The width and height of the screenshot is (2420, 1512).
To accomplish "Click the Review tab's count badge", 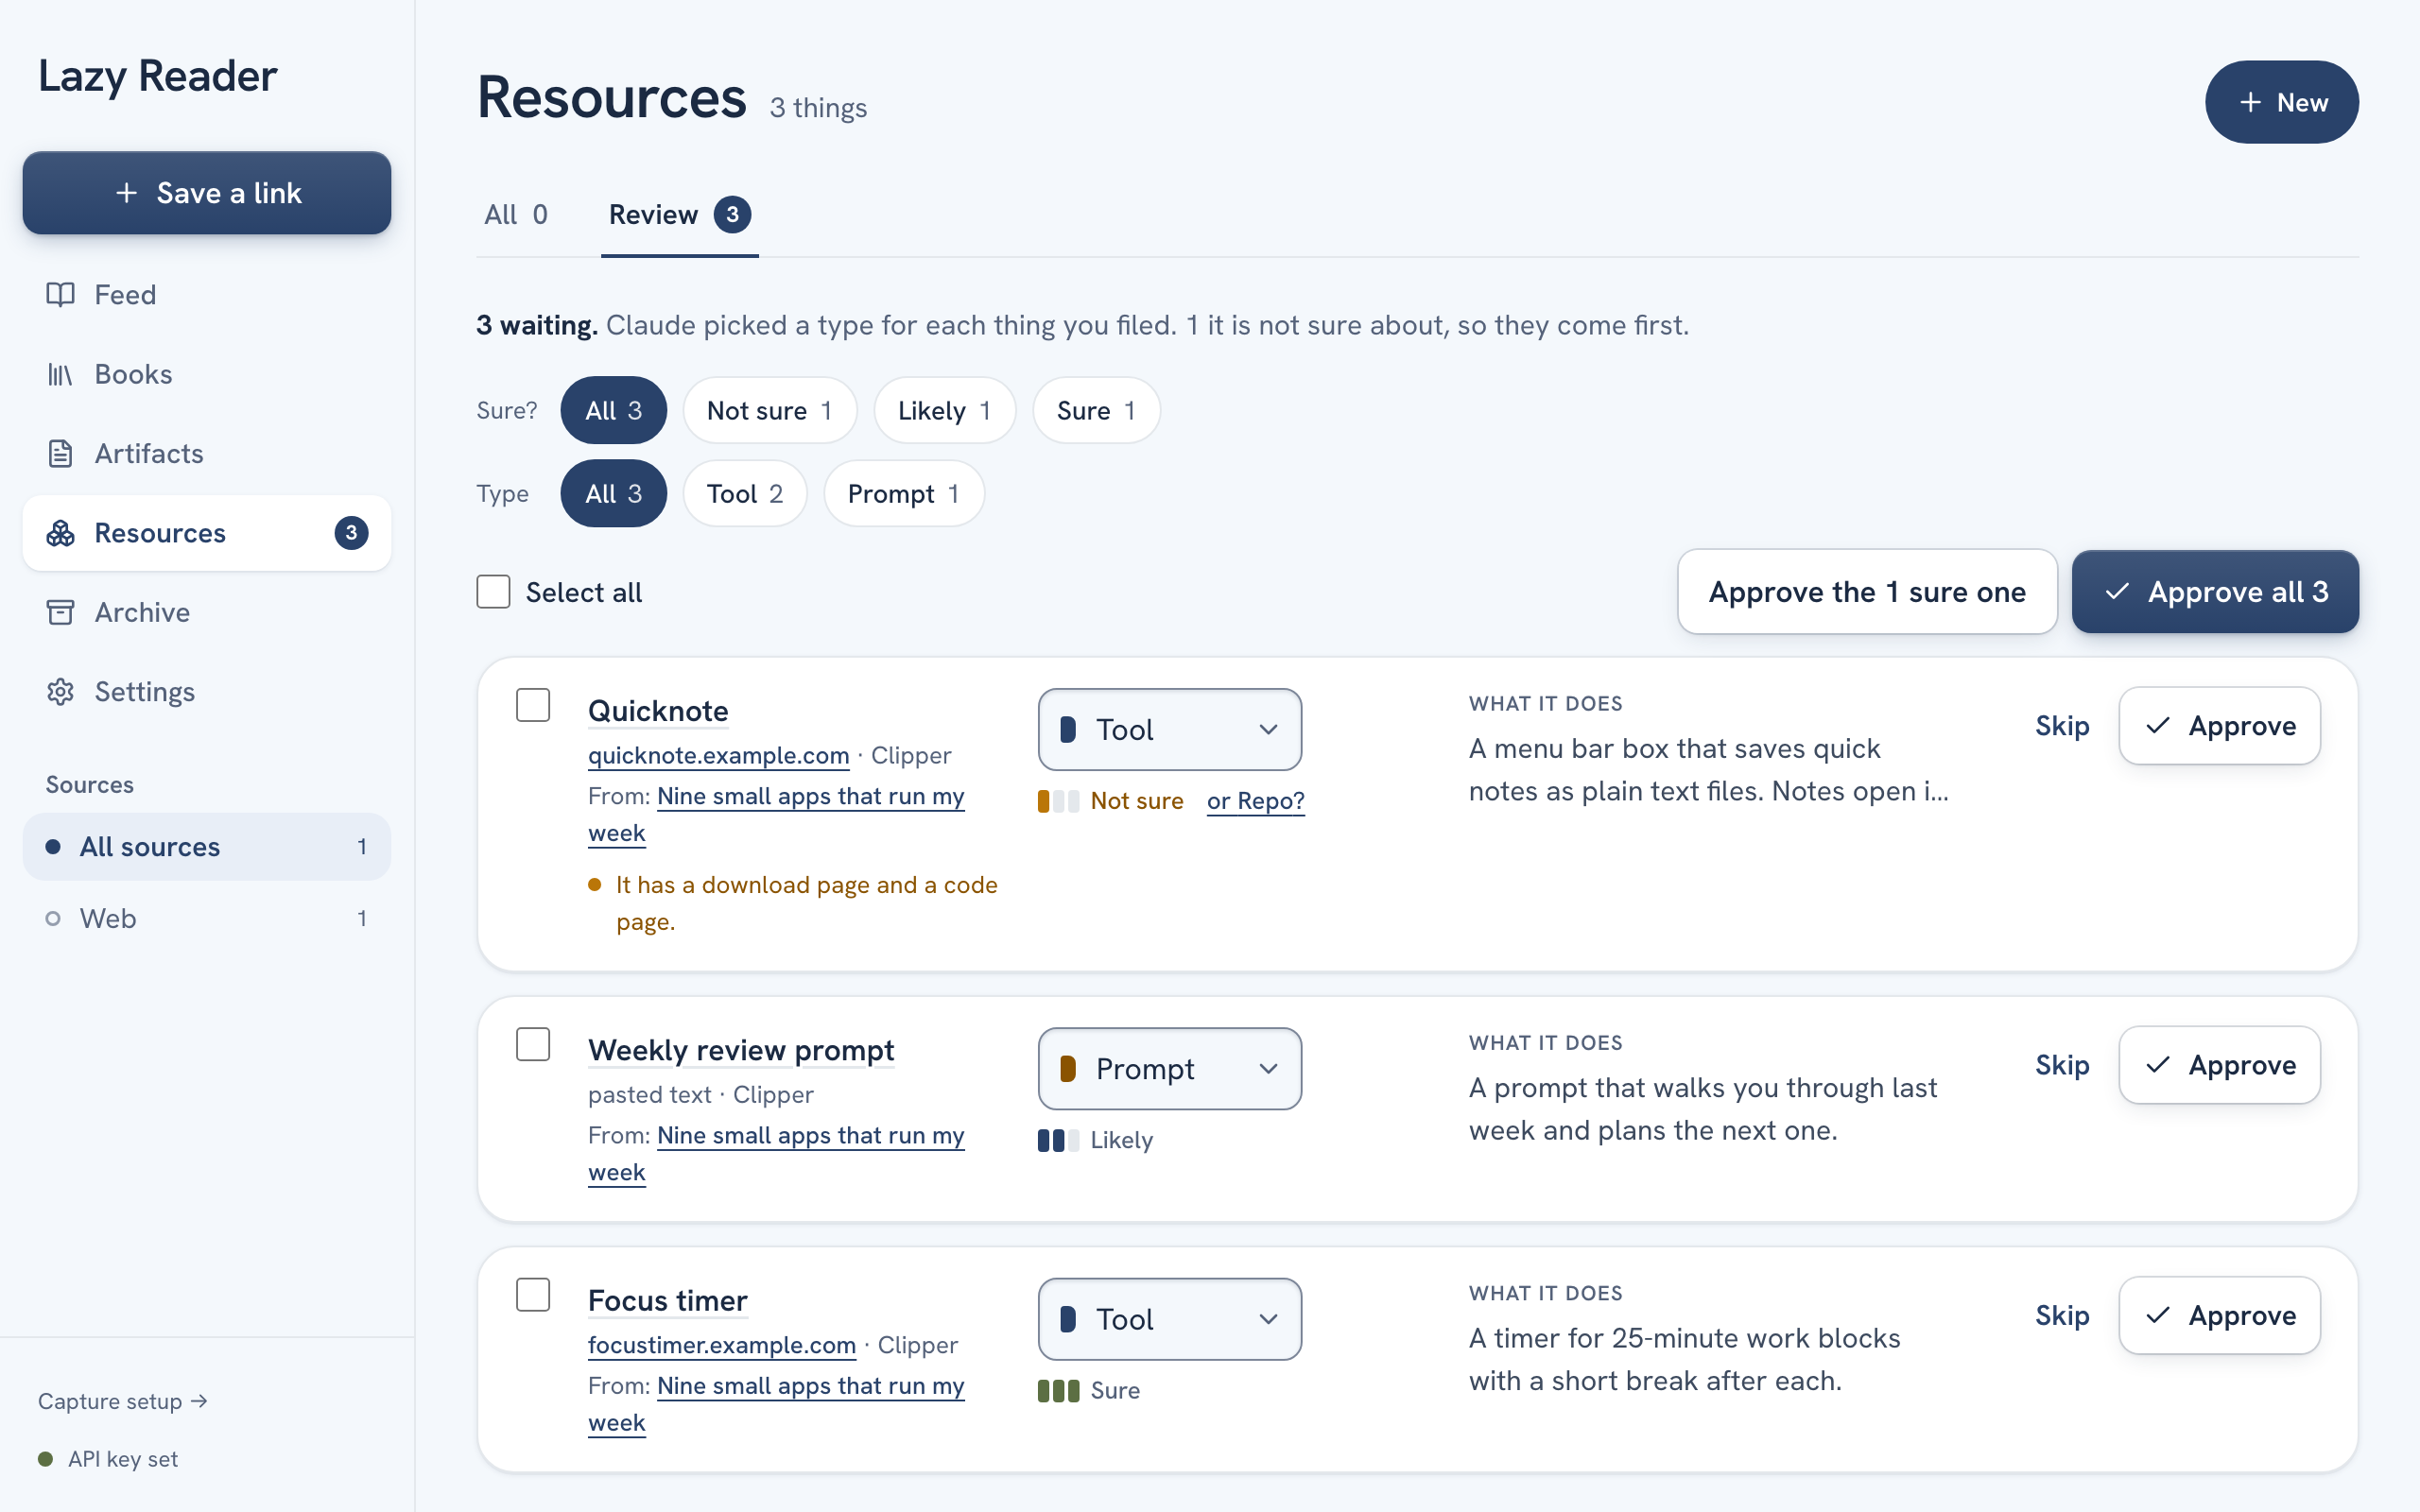I will [x=732, y=214].
